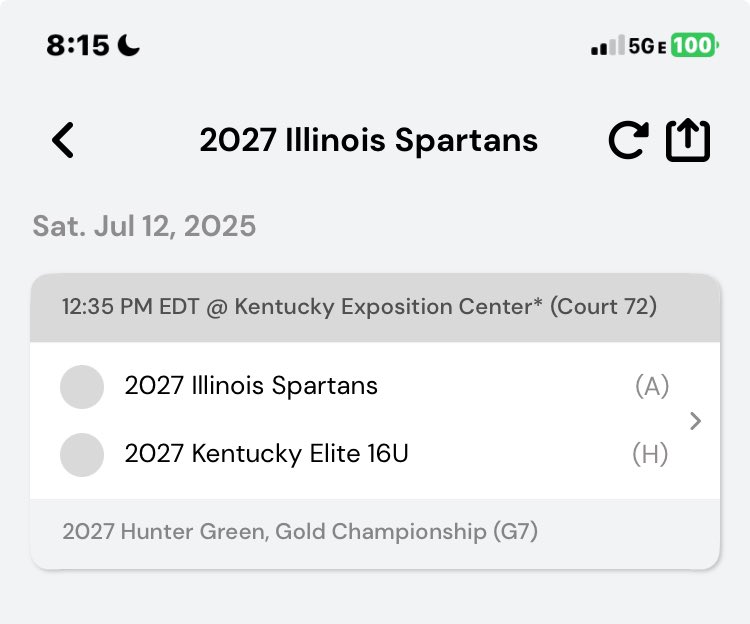This screenshot has width=750, height=624.
Task: Tap the moon Do Not Disturb icon
Action: coord(130,45)
